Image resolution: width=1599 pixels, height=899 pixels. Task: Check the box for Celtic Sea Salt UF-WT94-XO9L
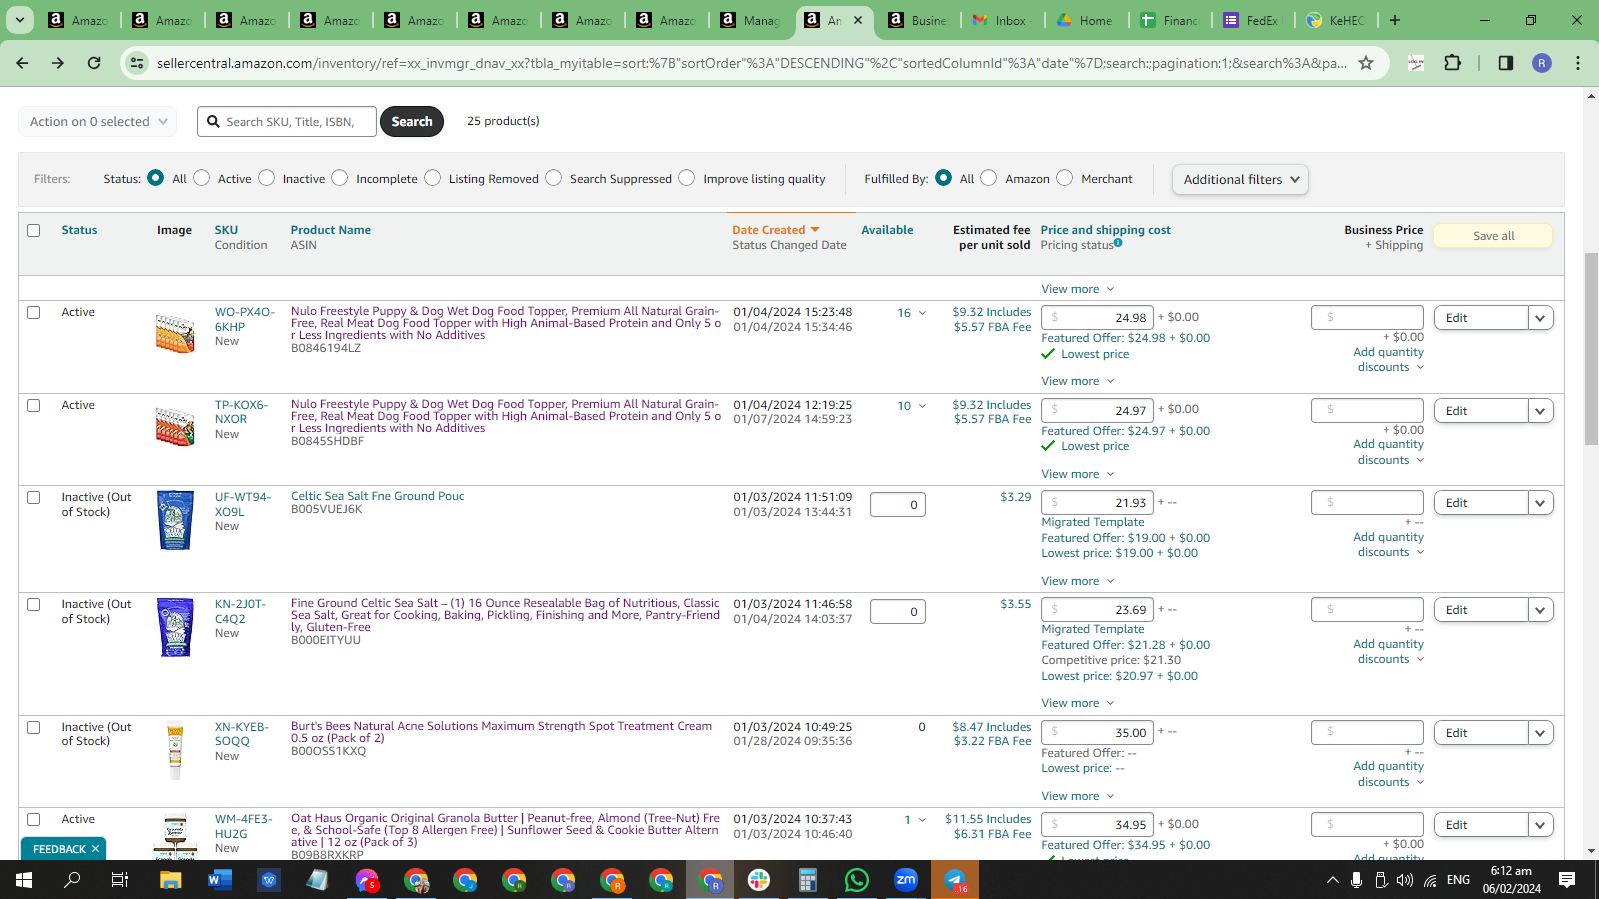34,497
